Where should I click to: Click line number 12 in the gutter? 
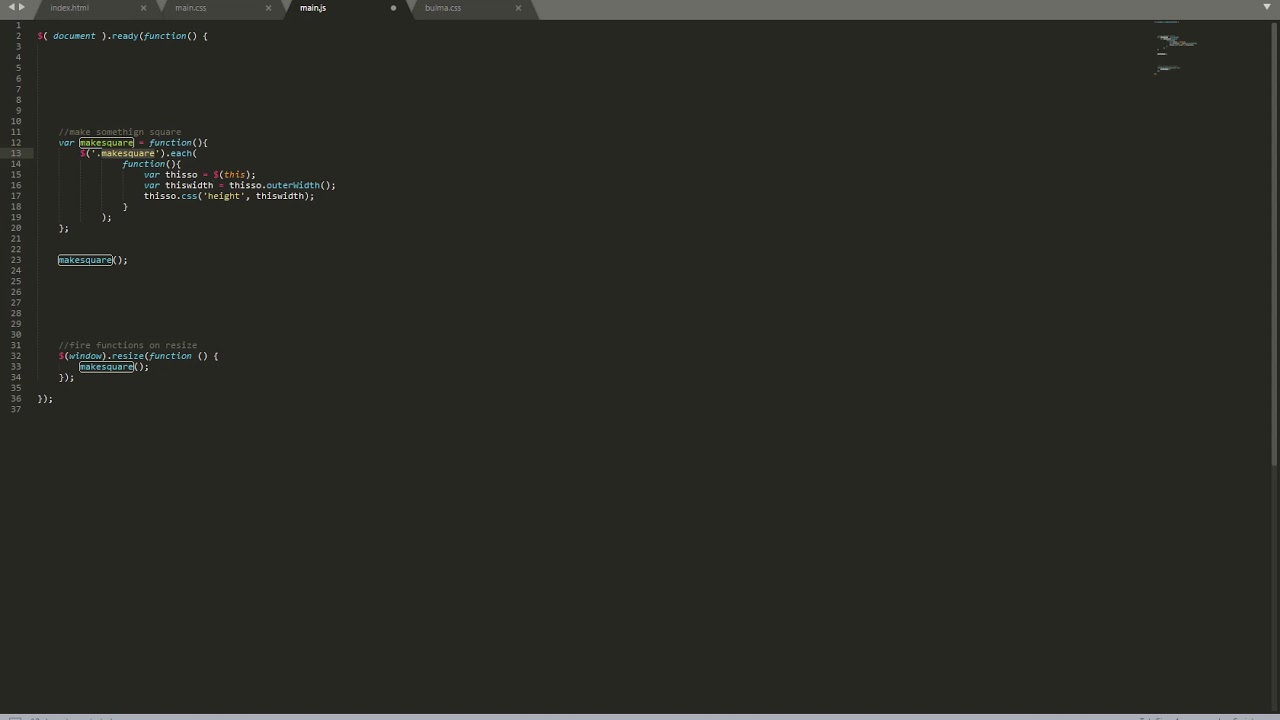tap(16, 143)
